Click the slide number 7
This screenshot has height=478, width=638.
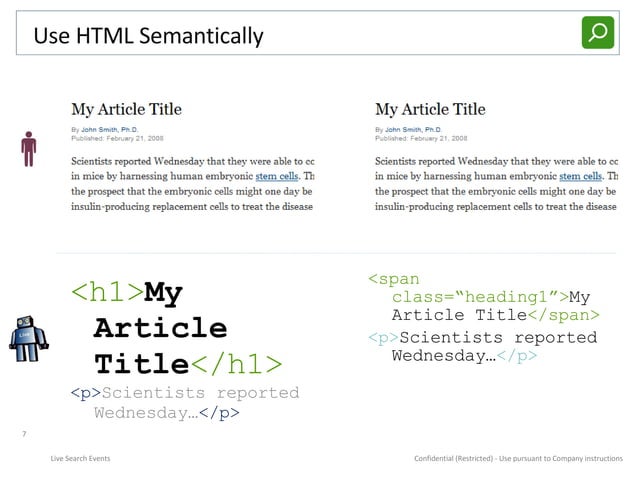coord(23,433)
